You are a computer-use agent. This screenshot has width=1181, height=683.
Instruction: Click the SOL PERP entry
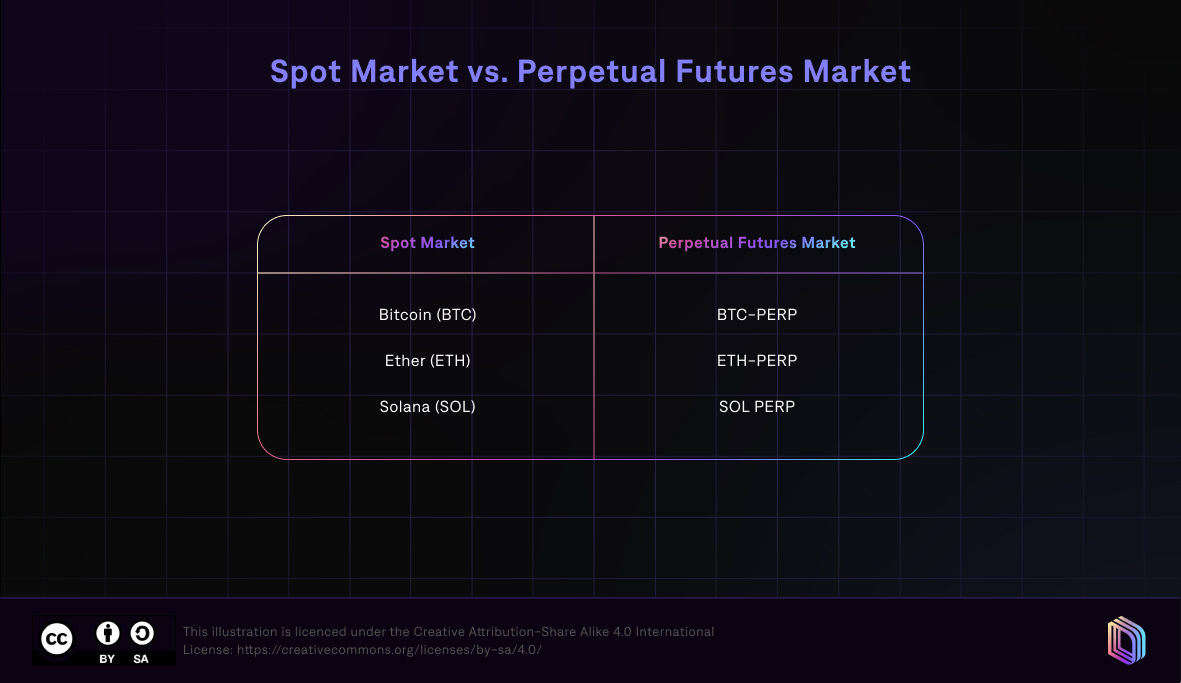pos(757,407)
